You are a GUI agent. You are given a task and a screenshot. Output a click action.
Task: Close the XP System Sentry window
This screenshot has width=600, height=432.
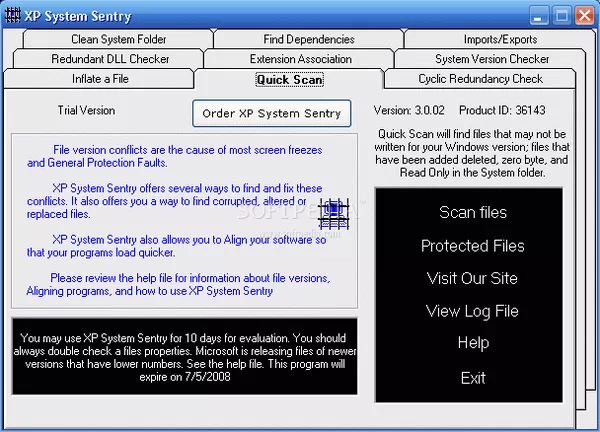click(x=582, y=15)
